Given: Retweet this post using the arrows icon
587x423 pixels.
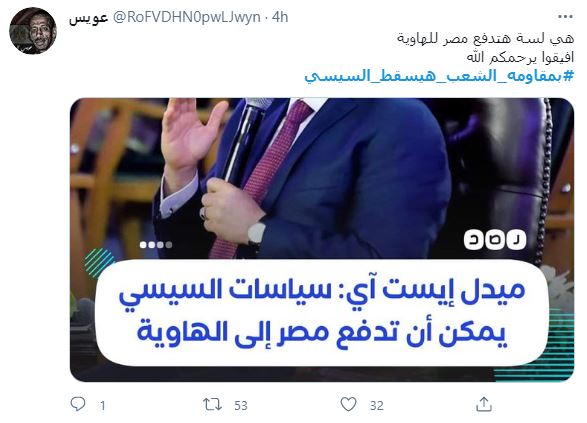Looking at the screenshot, I should tap(212, 405).
